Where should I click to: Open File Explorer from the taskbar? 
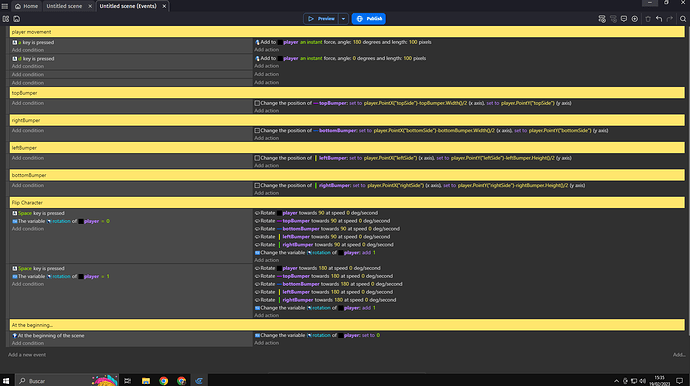(146, 381)
